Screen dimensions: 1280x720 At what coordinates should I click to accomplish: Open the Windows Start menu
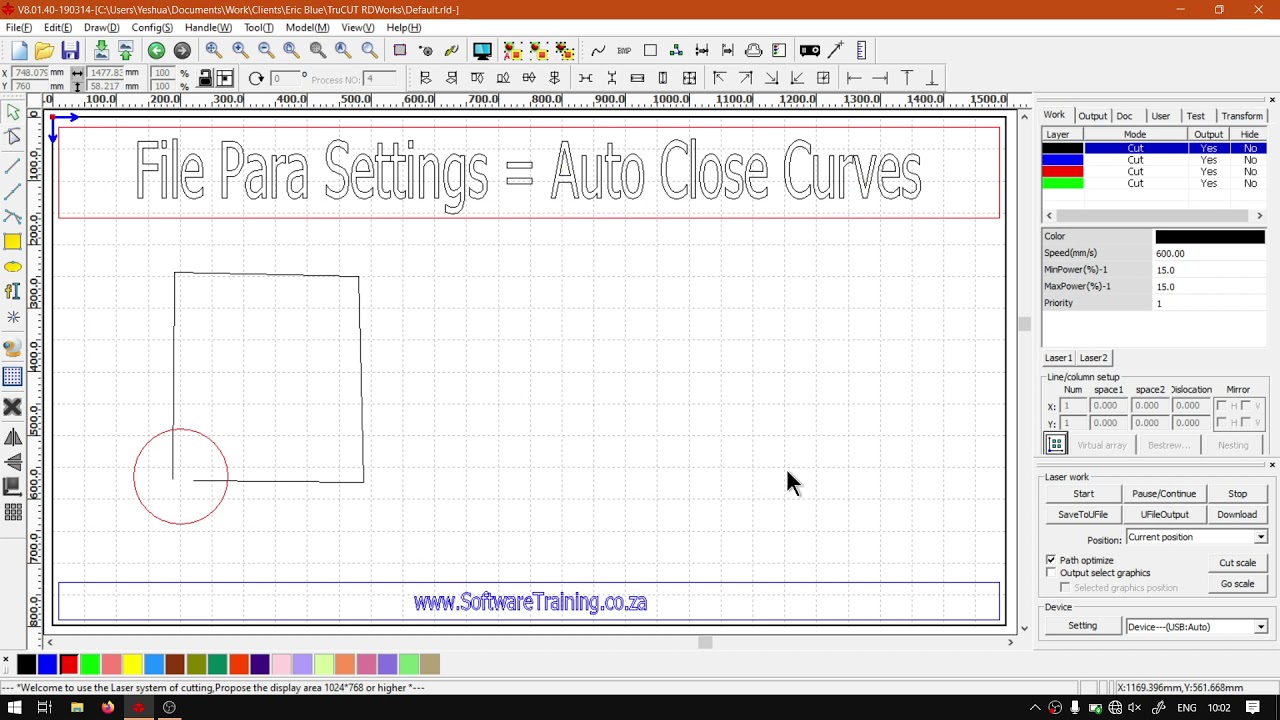15,708
